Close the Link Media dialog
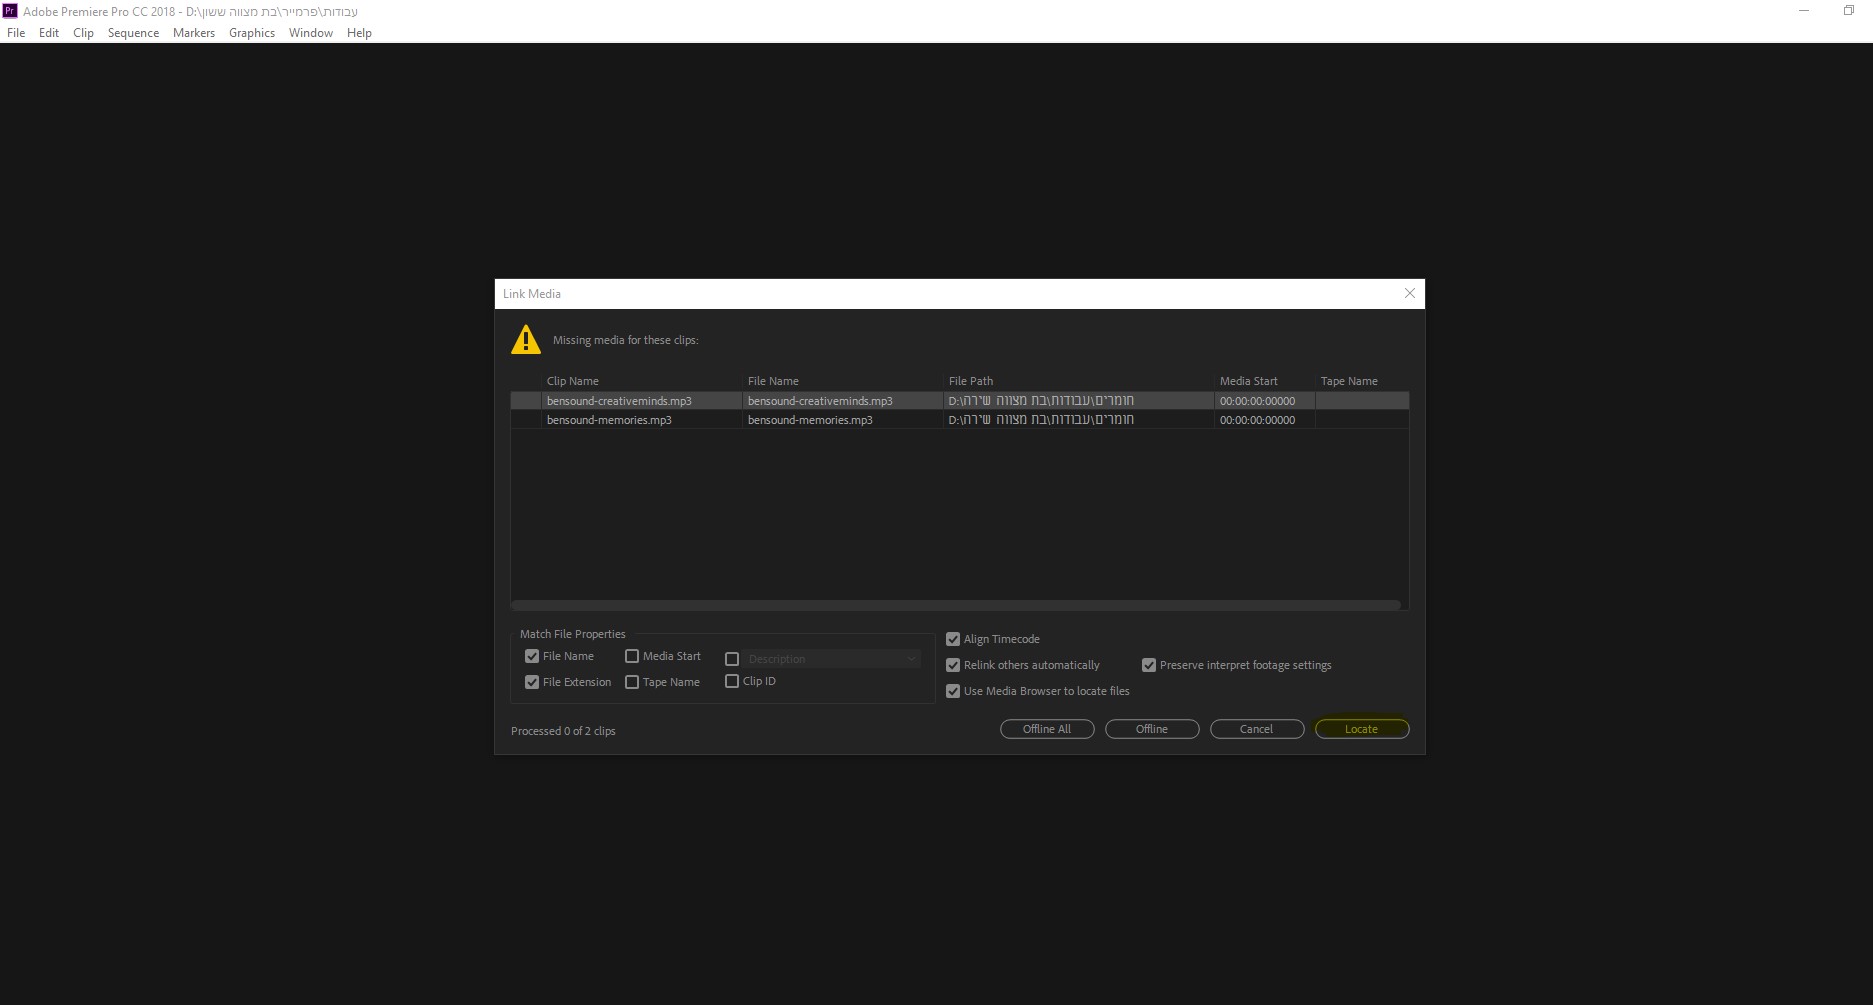Viewport: 1873px width, 1005px height. [x=1410, y=294]
